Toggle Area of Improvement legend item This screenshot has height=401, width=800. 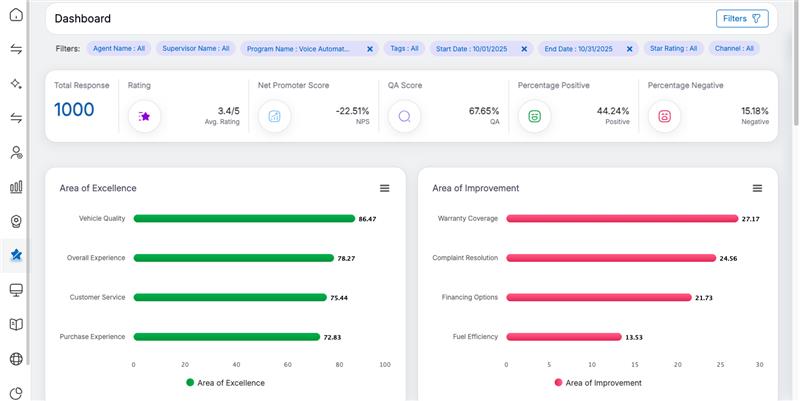[x=598, y=383]
